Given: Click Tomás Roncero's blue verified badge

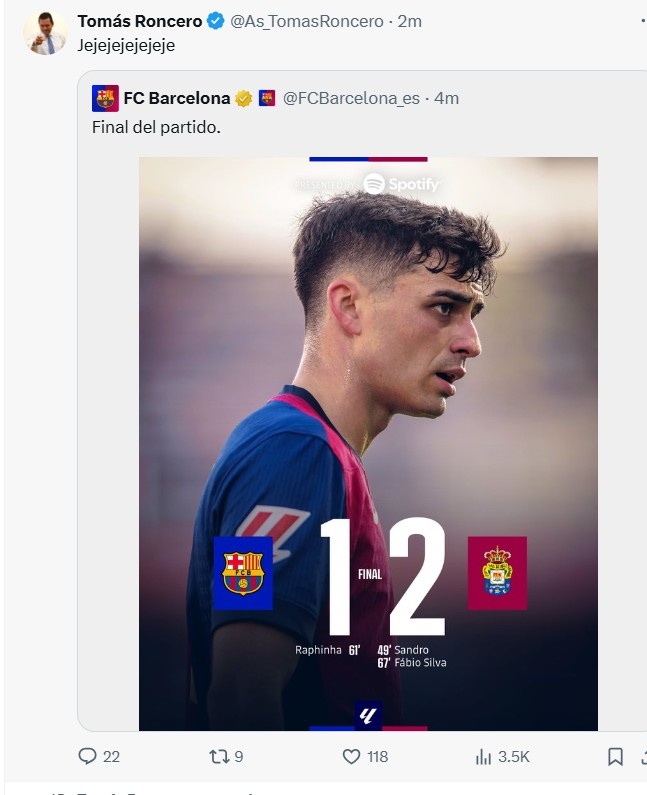Looking at the screenshot, I should (x=216, y=21).
